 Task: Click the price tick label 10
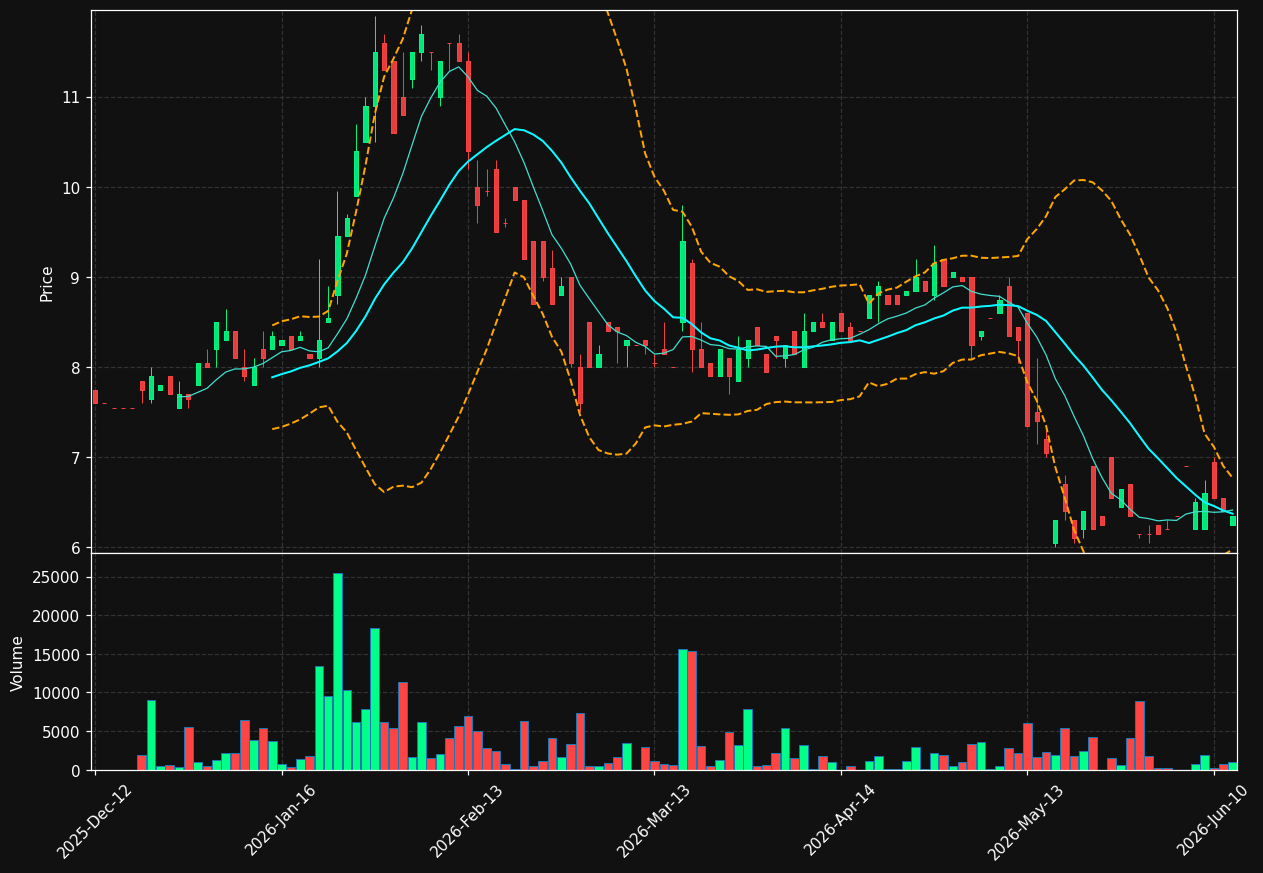[x=72, y=188]
